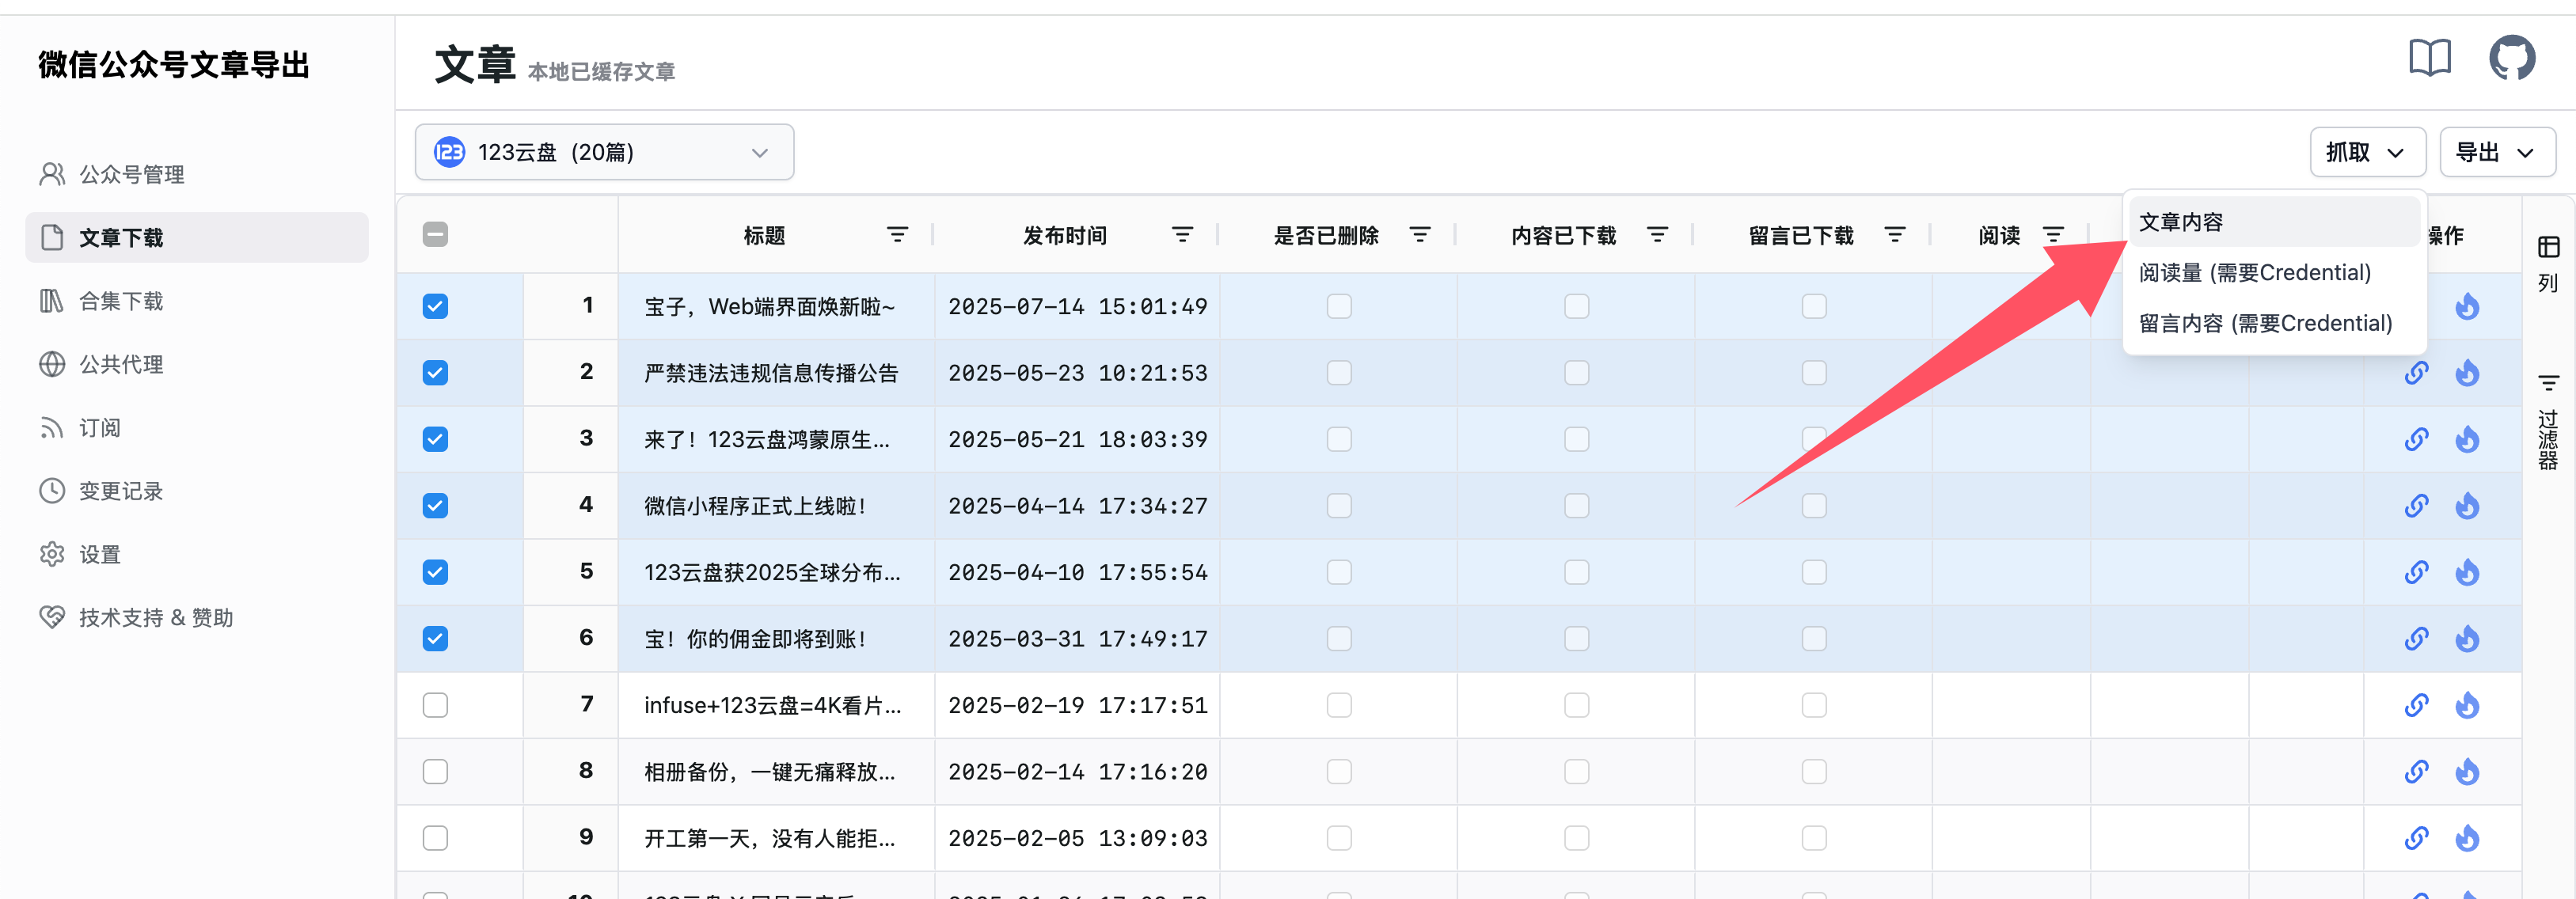Open the 过滤器 filter panel icon
This screenshot has height=899, width=2576.
pos(2548,382)
